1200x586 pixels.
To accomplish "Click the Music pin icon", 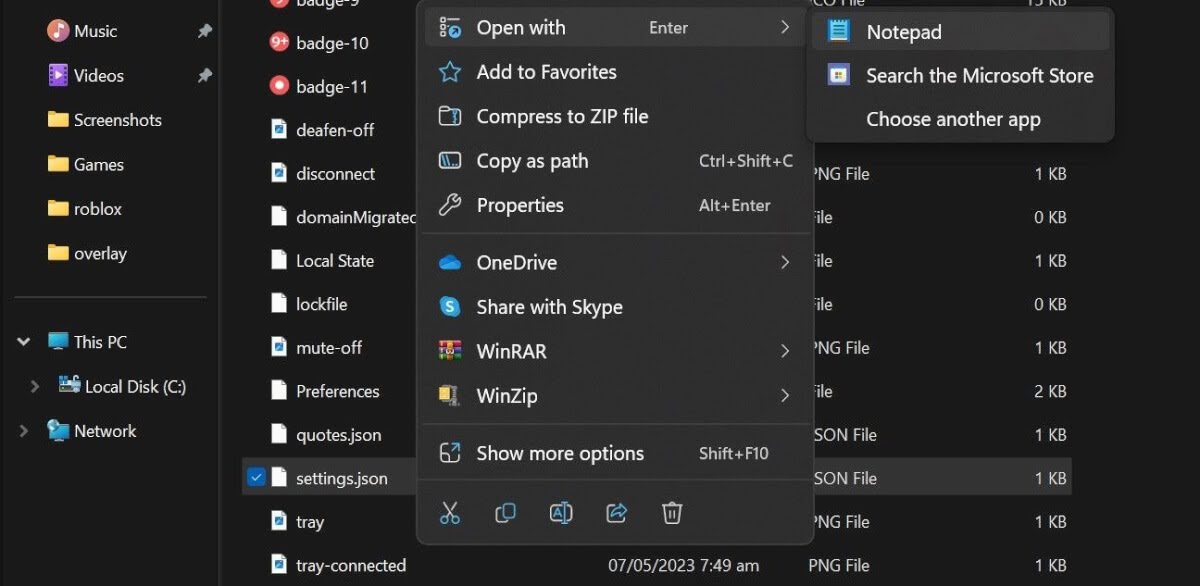I will [x=205, y=31].
